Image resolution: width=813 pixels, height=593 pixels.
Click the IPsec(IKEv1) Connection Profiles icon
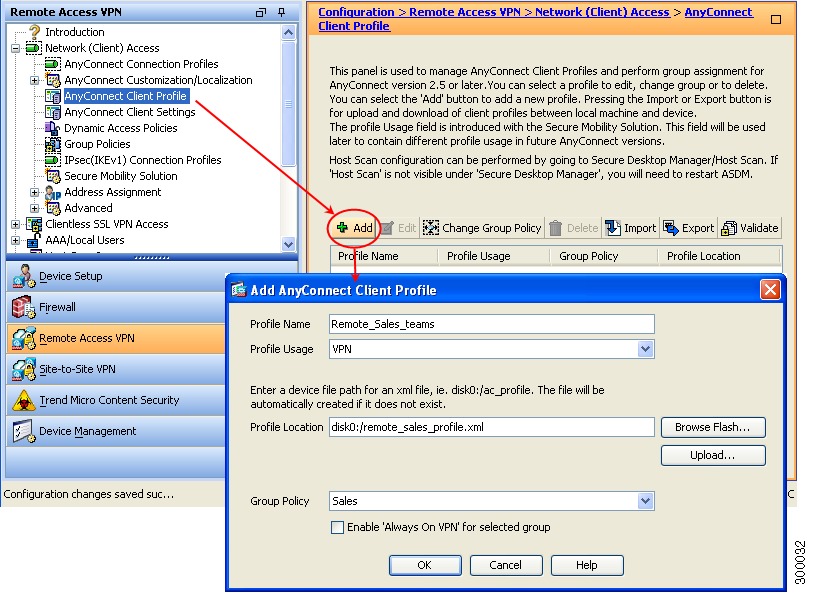coord(53,160)
